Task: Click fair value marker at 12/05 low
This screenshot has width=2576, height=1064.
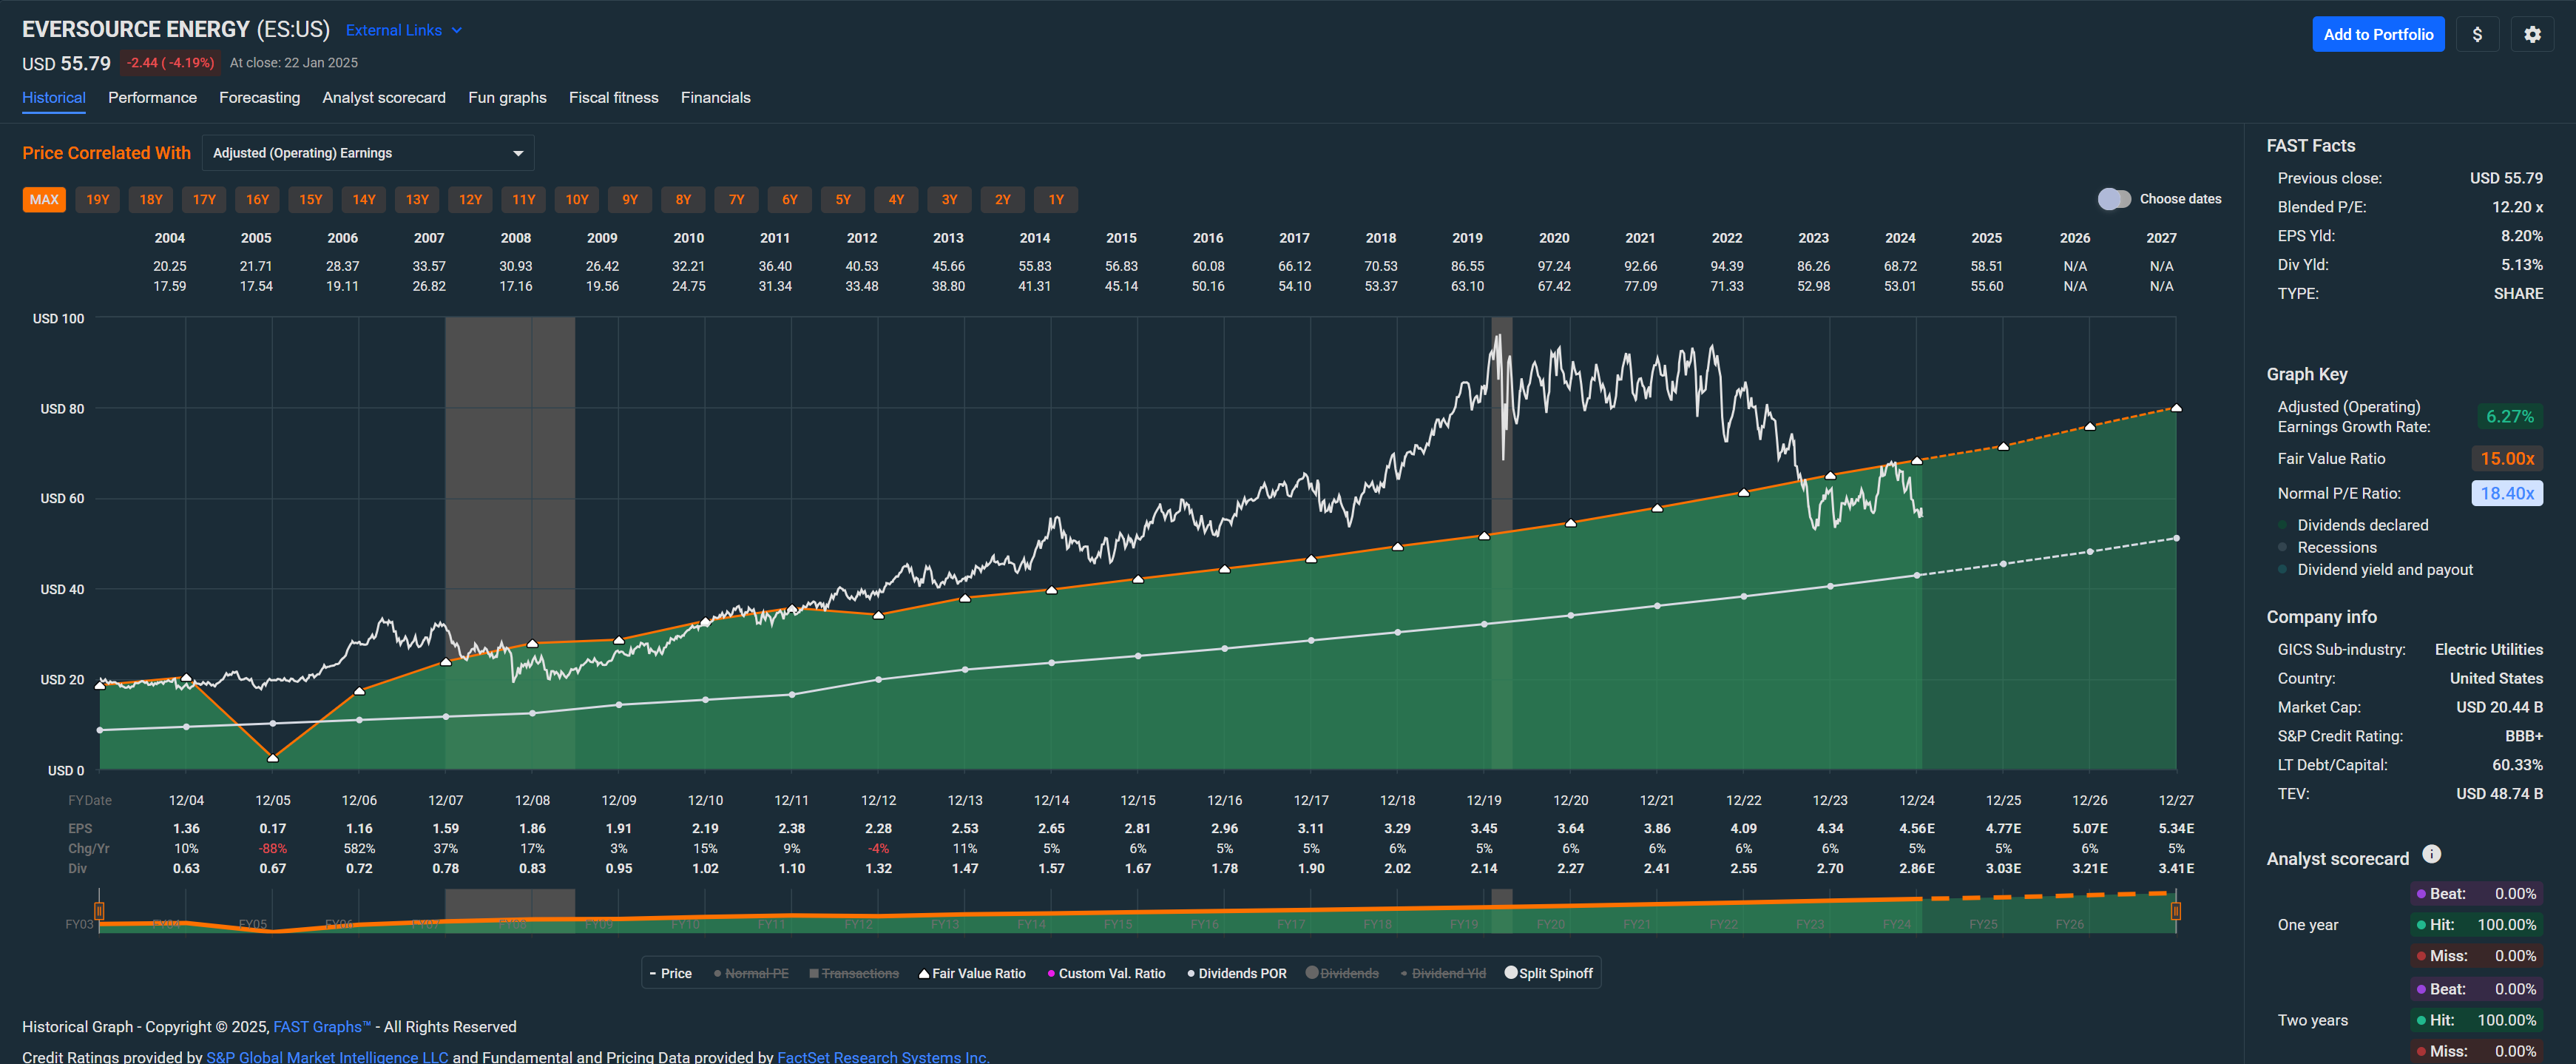Action: pyautogui.click(x=273, y=758)
